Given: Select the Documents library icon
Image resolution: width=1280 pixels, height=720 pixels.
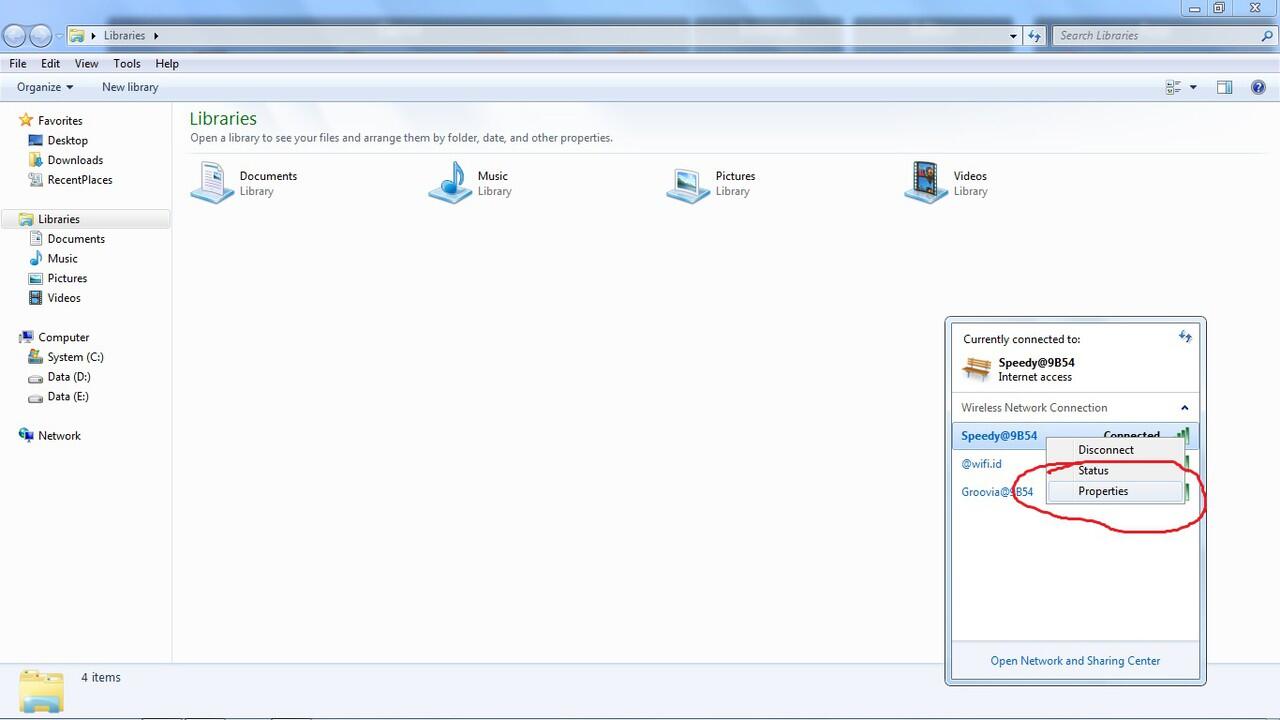Looking at the screenshot, I should click(212, 182).
